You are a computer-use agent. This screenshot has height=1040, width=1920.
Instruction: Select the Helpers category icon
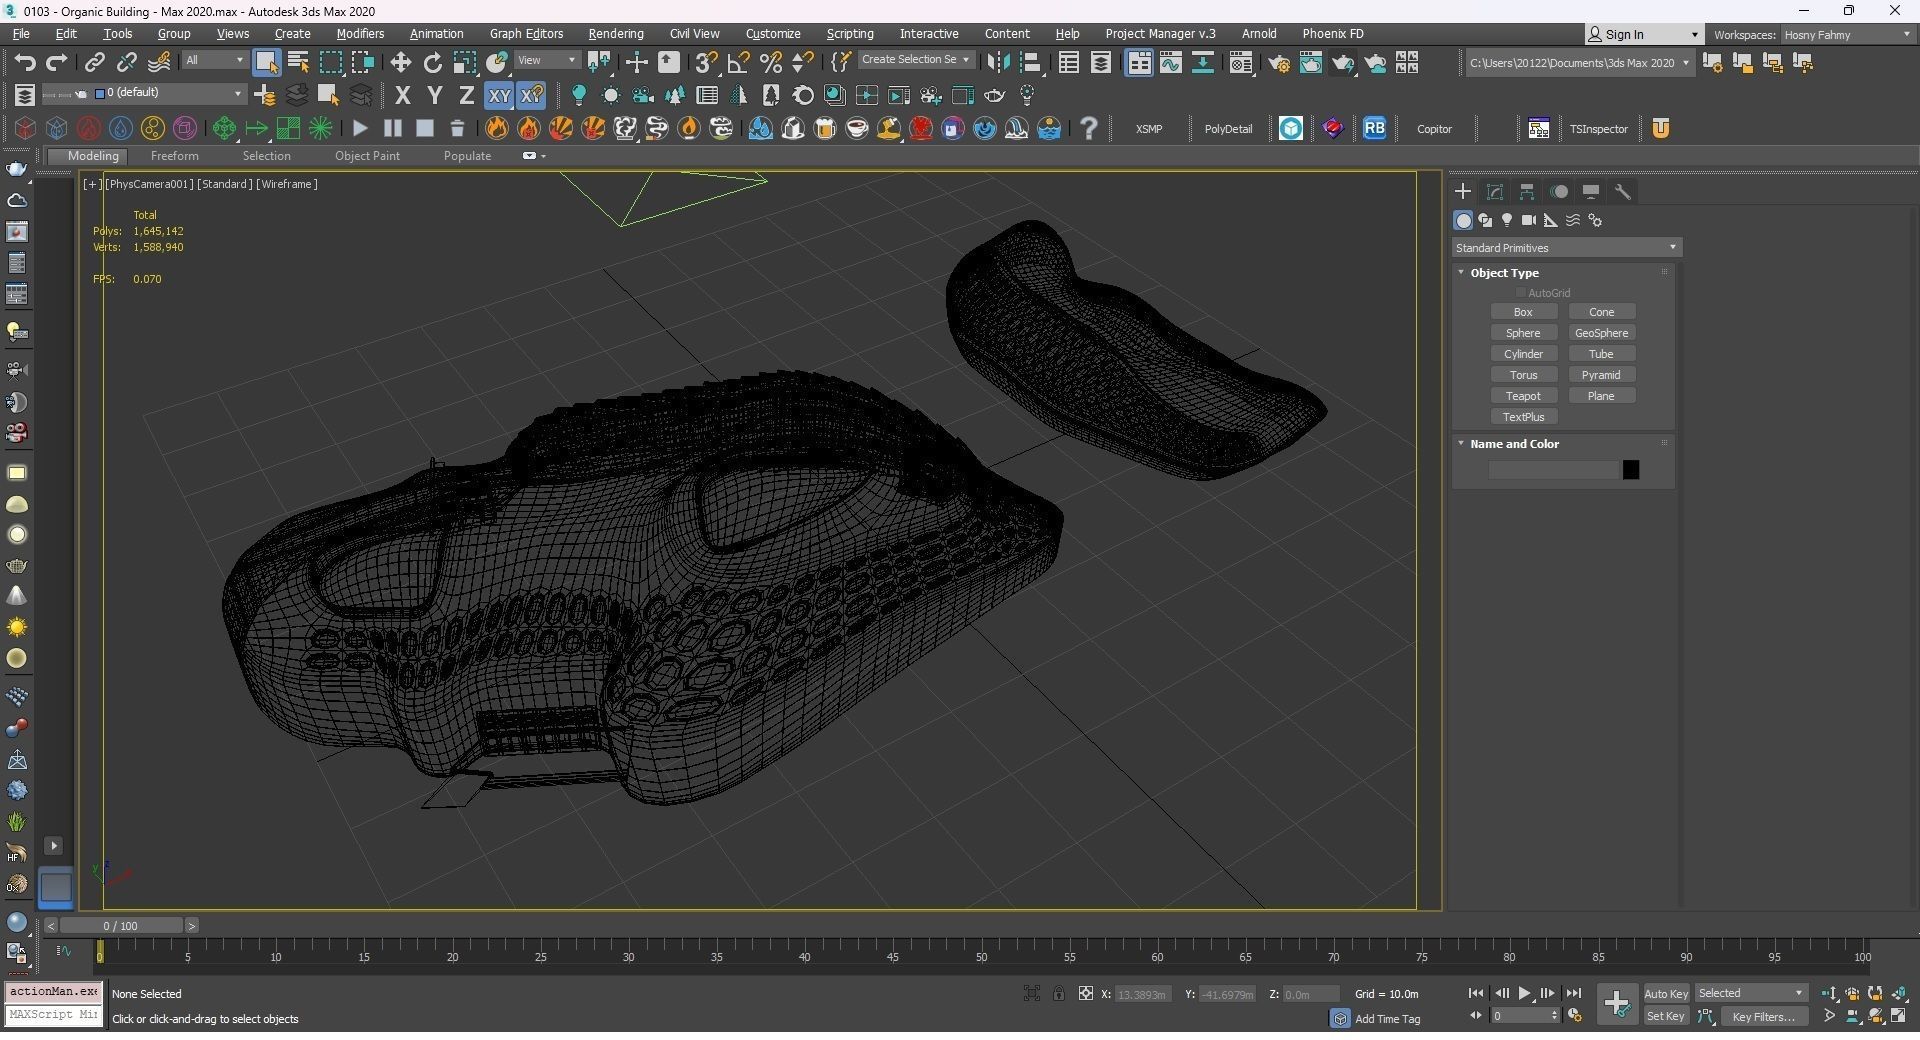1551,220
